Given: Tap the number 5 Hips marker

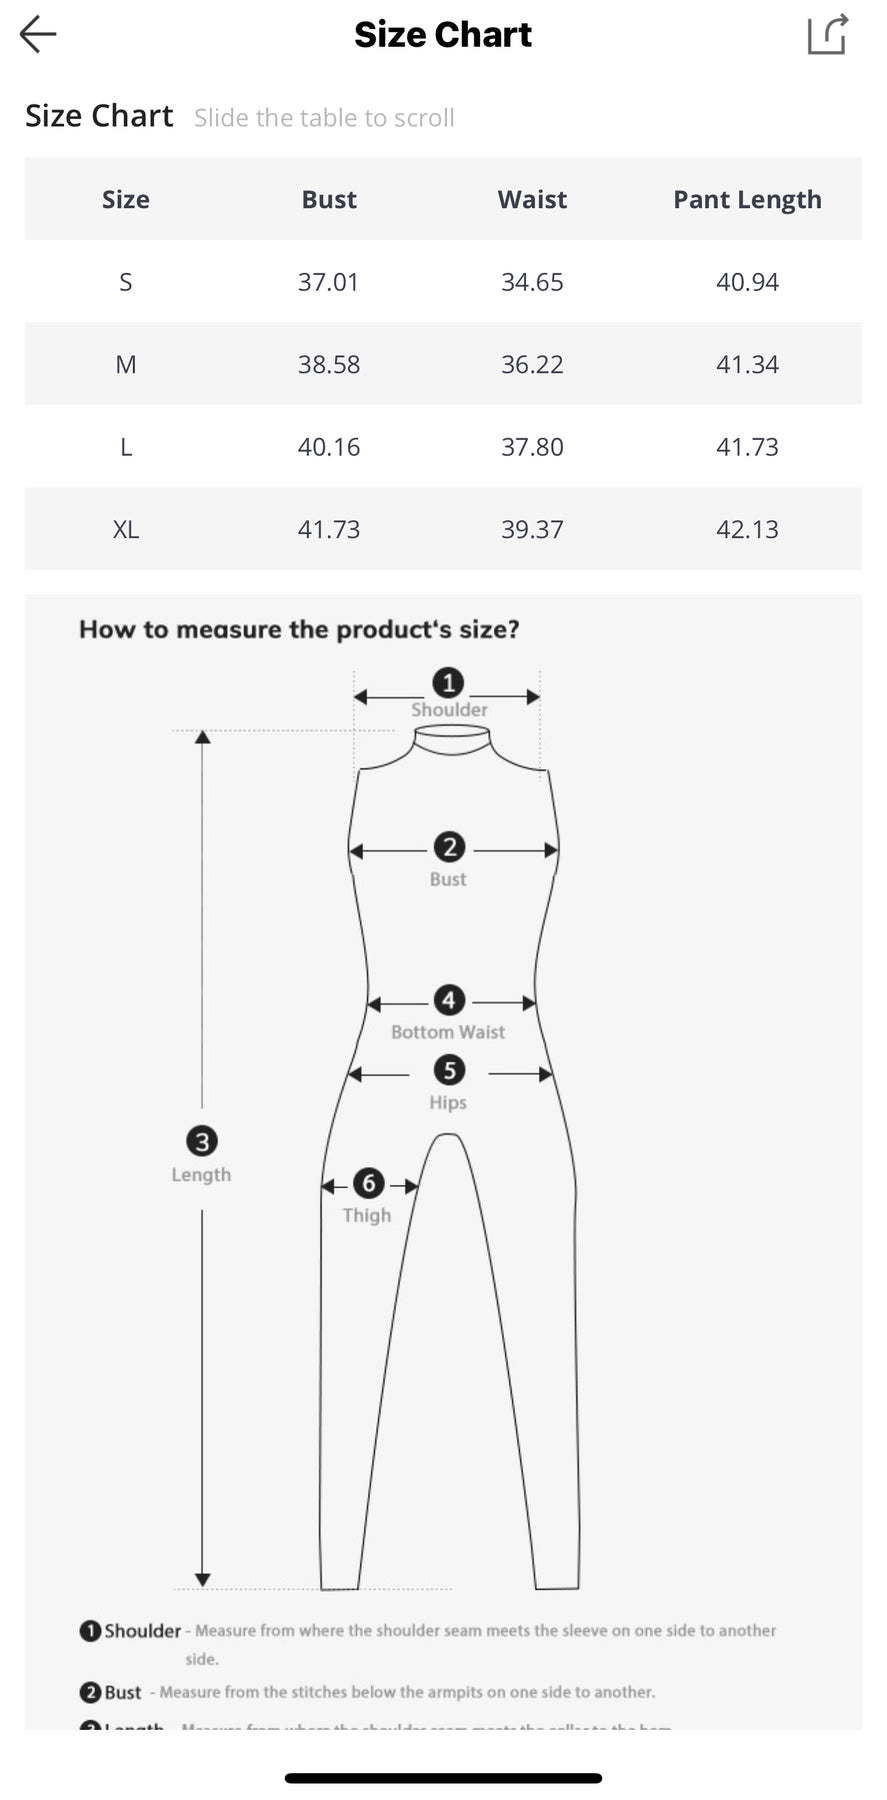Looking at the screenshot, I should coord(449,1070).
